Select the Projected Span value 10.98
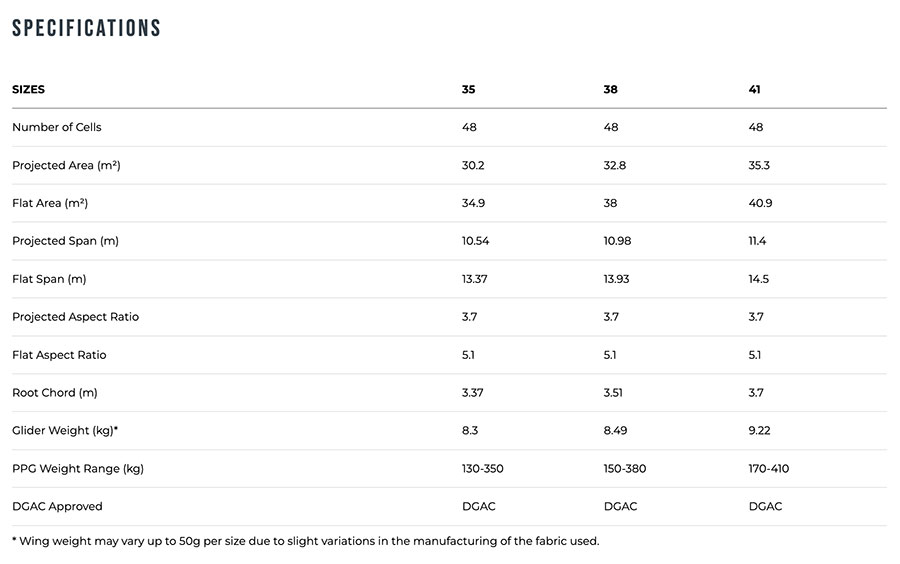The width and height of the screenshot is (900, 564). pyautogui.click(x=616, y=241)
